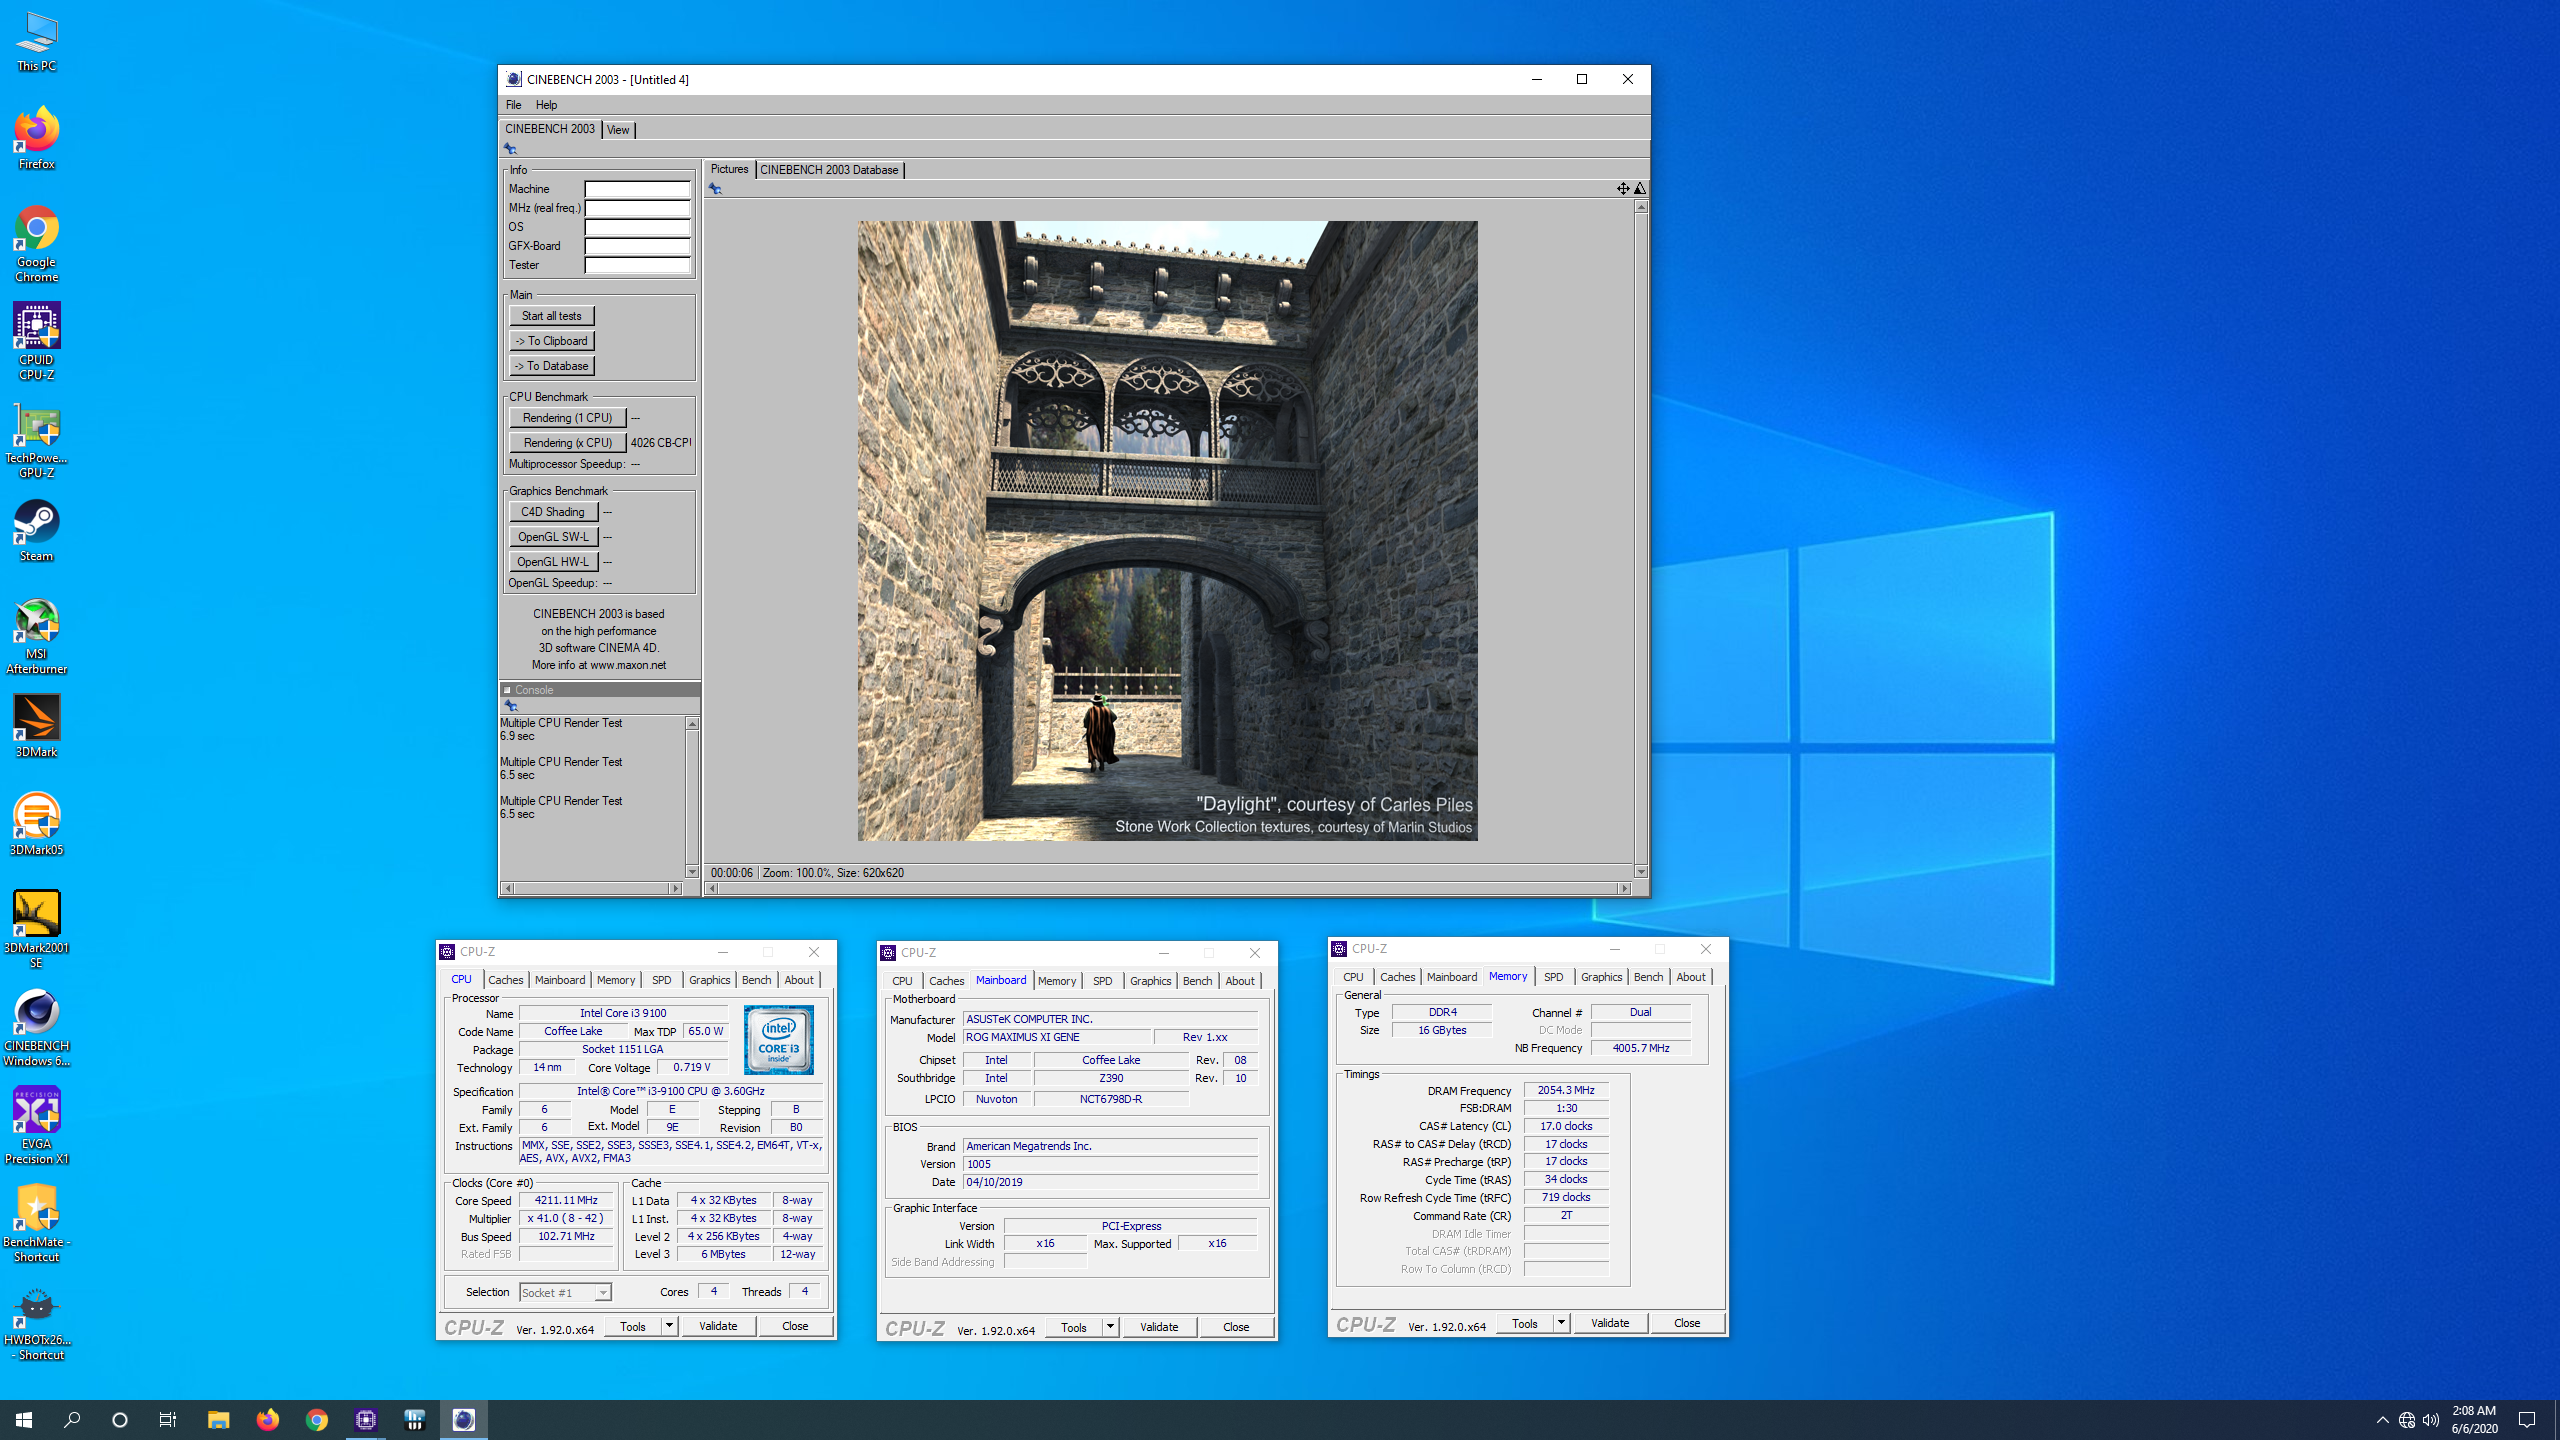Viewport: 2560px width, 1440px height.
Task: Open SPD tab in CPU-Z Memory window
Action: coord(1553,977)
